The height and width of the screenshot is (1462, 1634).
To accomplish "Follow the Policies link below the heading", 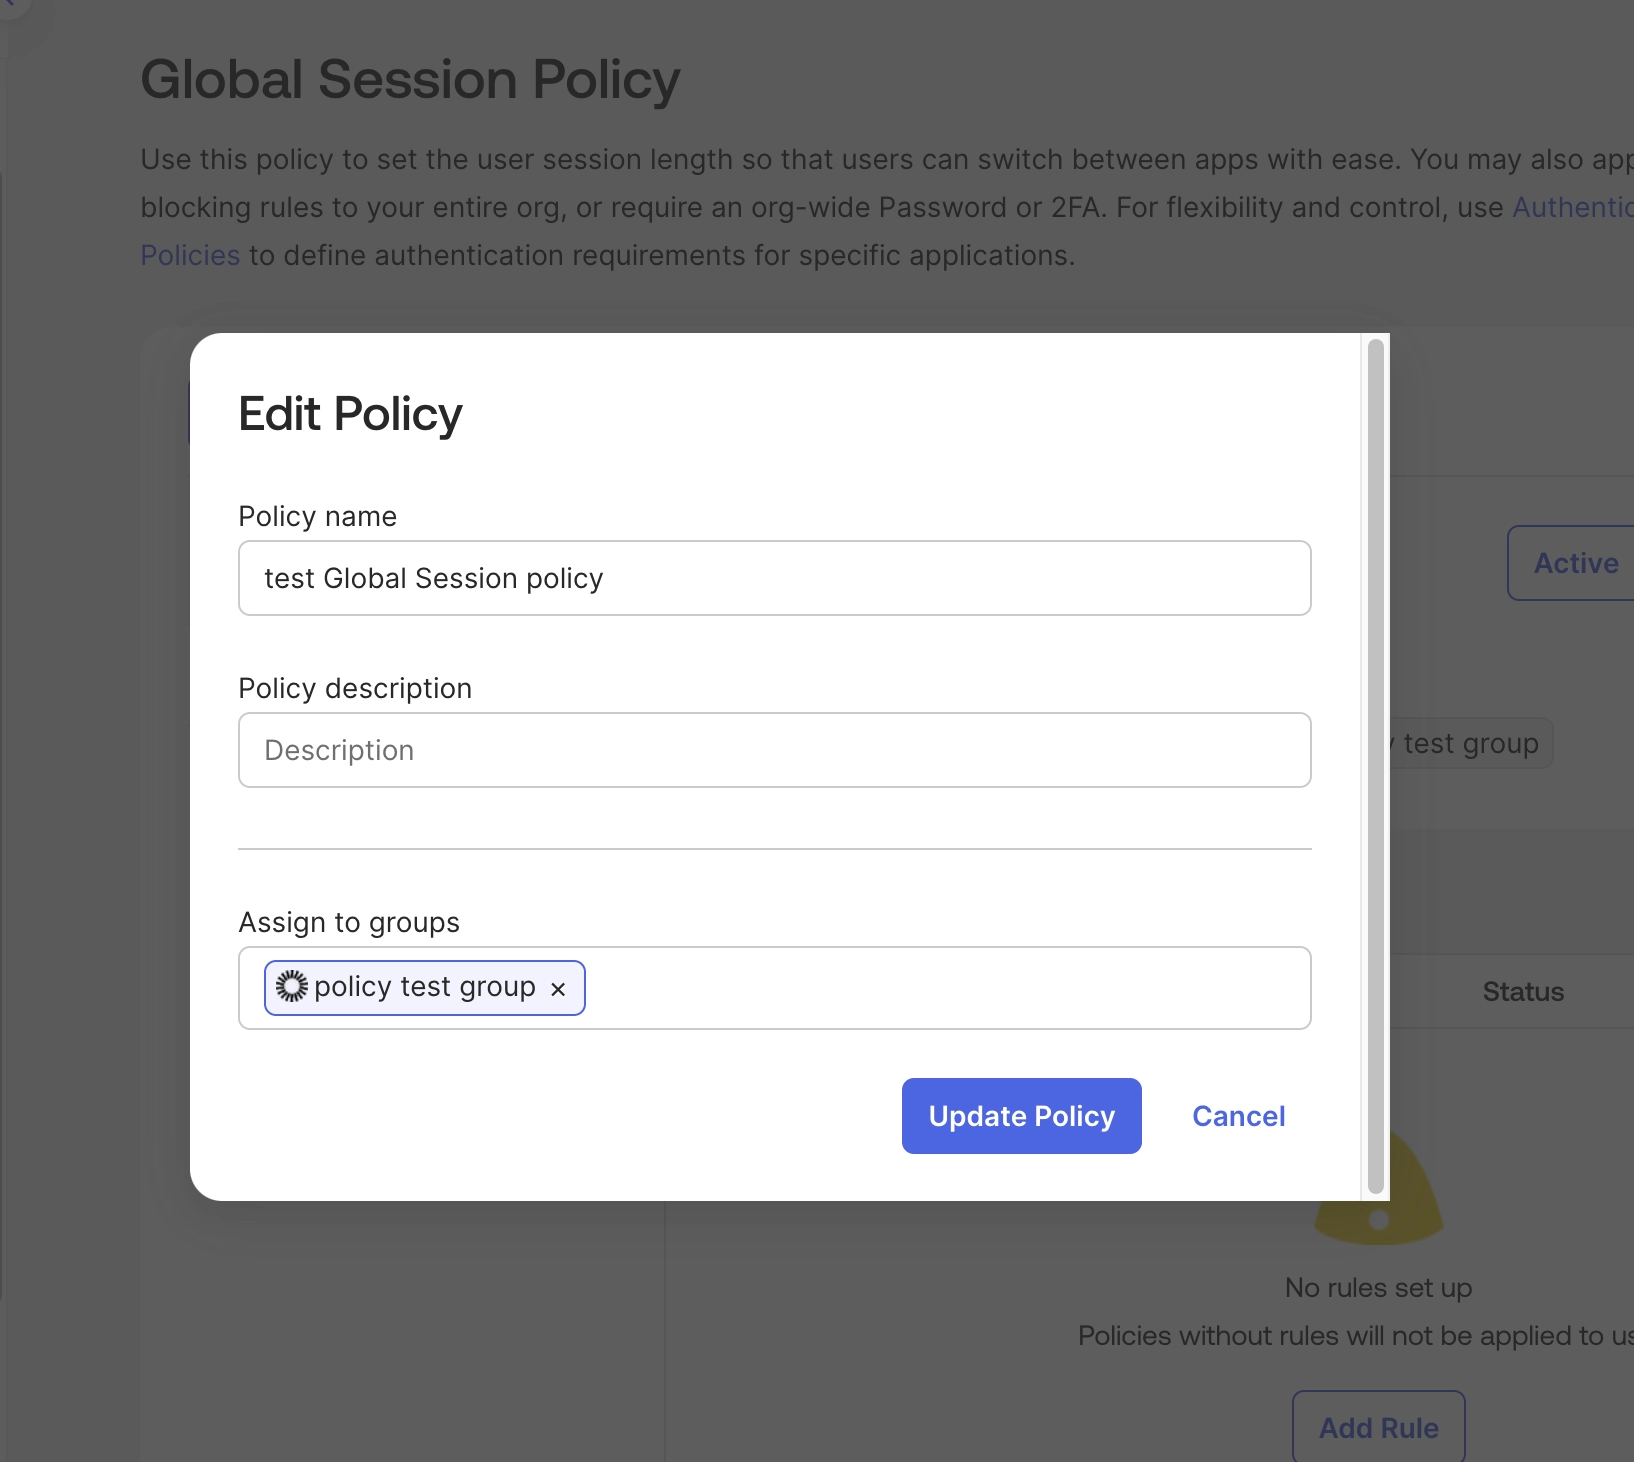I will tap(190, 255).
